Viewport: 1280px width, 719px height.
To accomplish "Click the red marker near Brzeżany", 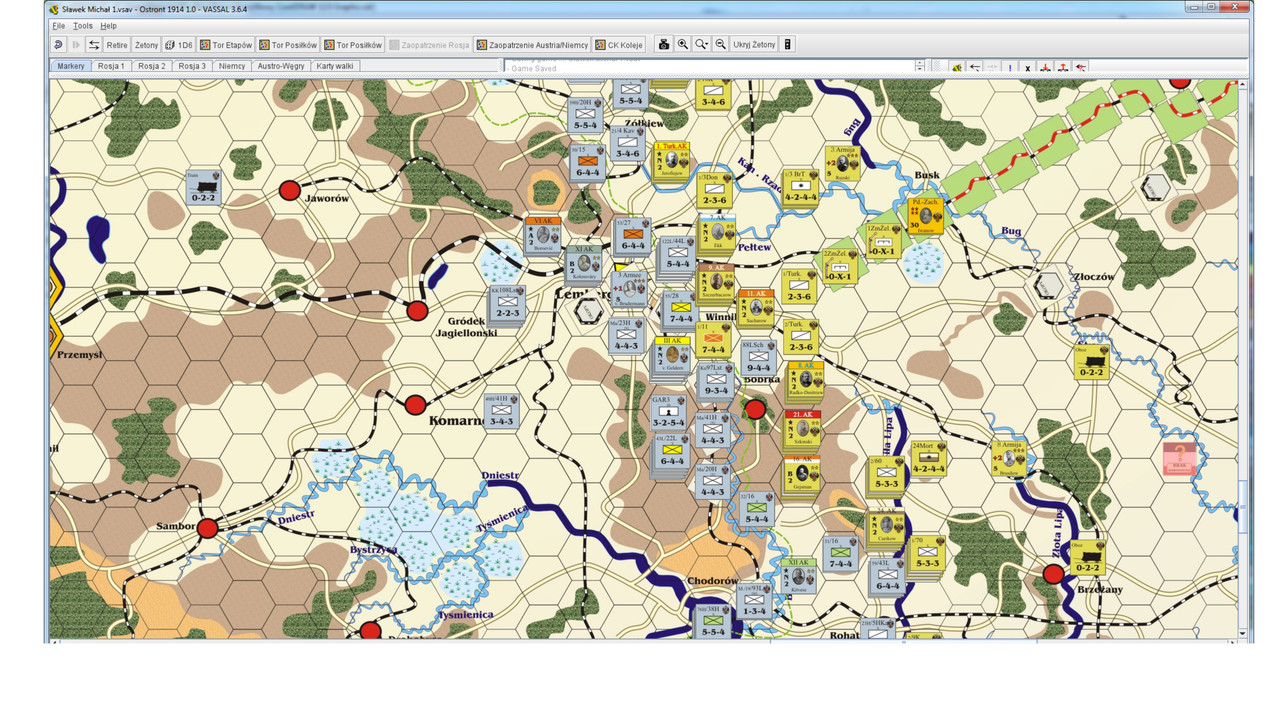I will pos(1053,574).
